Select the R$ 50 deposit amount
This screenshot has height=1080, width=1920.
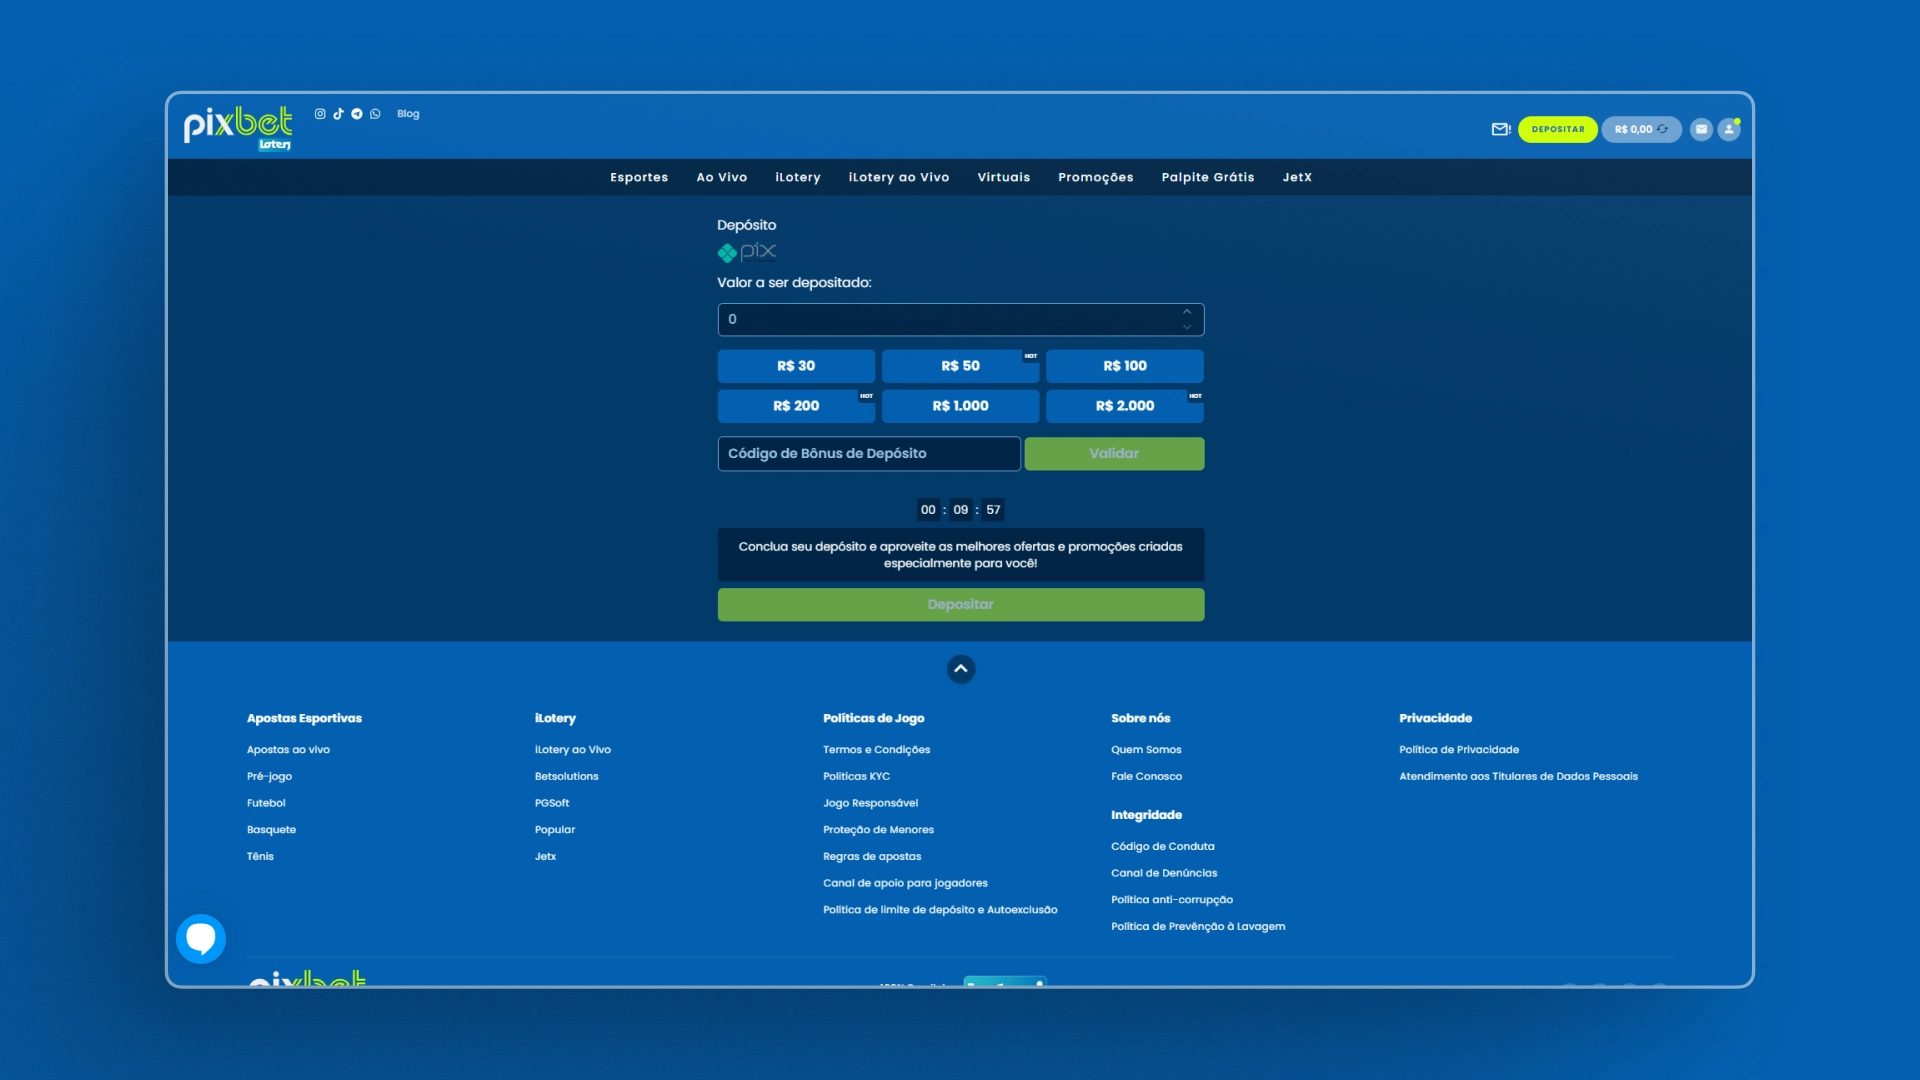960,366
